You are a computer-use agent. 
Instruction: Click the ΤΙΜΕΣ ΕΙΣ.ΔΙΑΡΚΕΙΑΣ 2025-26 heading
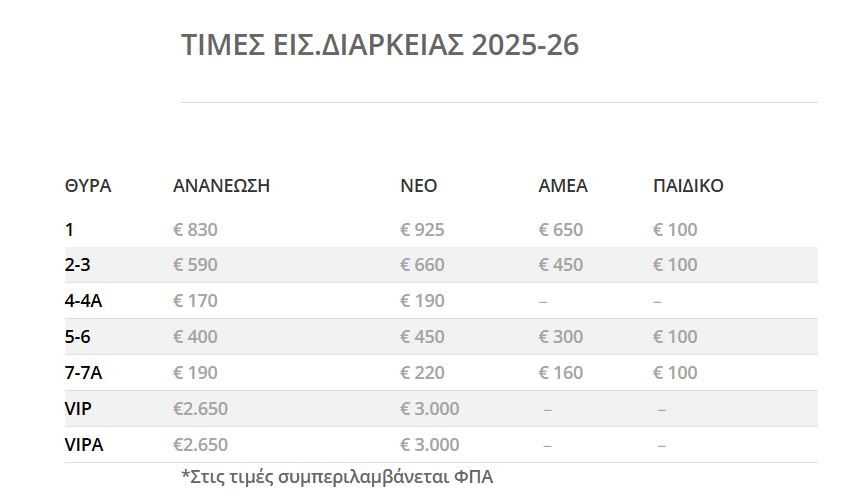pos(380,45)
